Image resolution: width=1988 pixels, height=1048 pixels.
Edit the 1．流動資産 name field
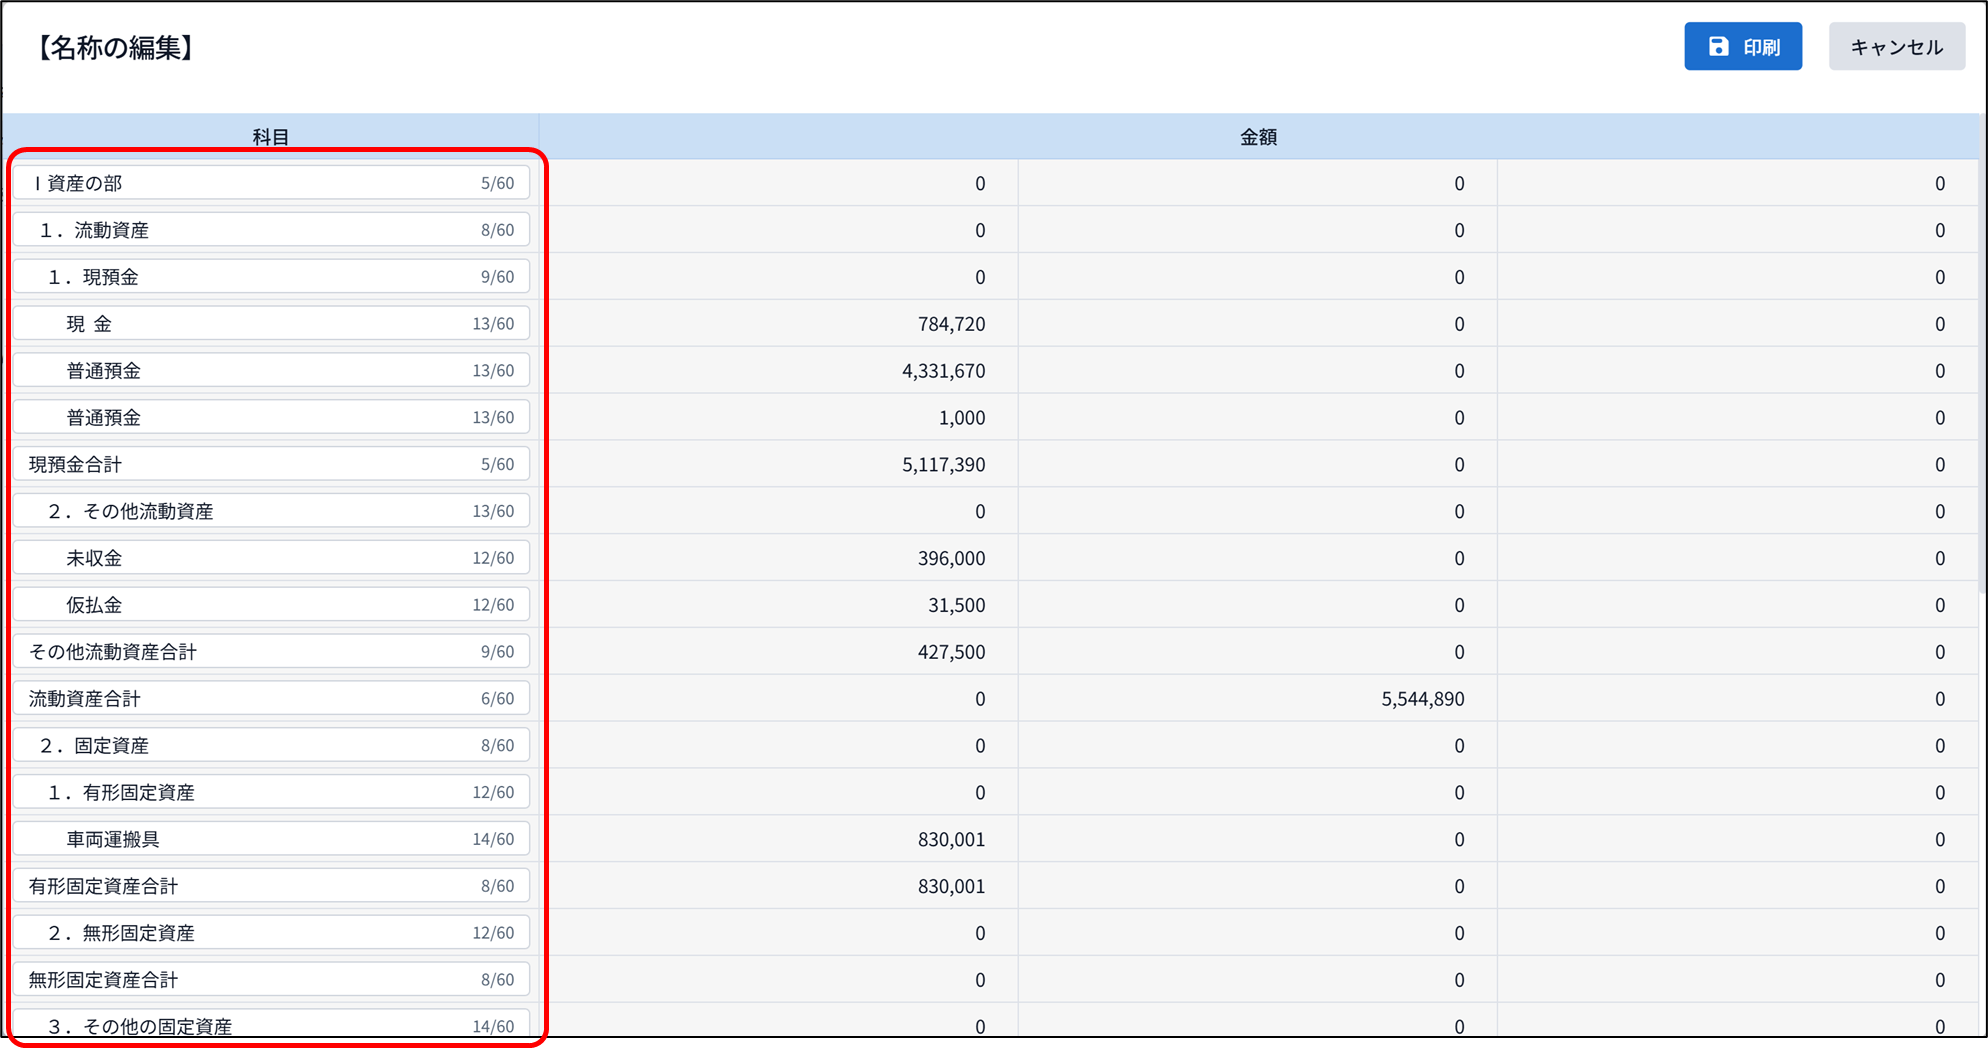[271, 230]
